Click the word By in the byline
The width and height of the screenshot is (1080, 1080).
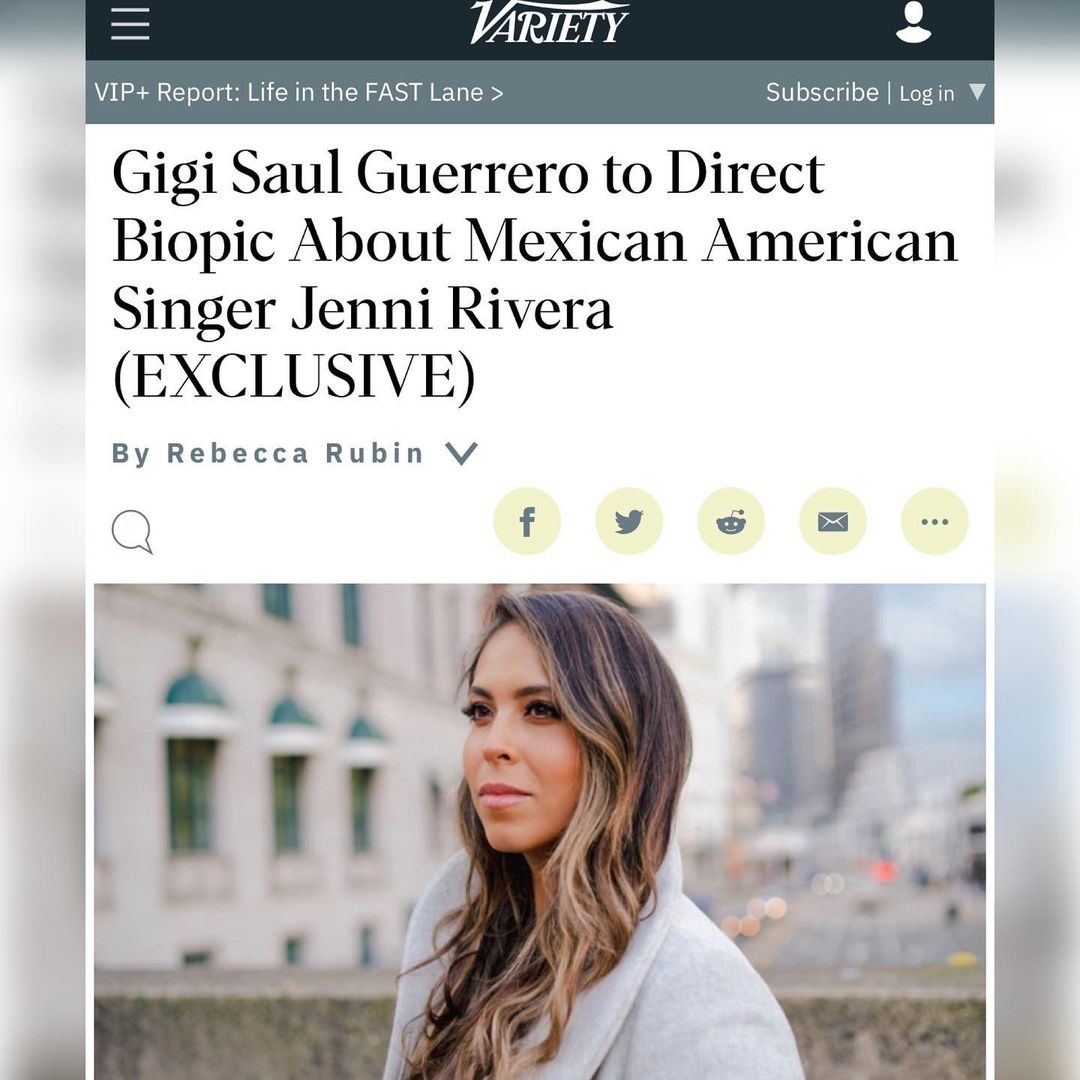click(132, 454)
